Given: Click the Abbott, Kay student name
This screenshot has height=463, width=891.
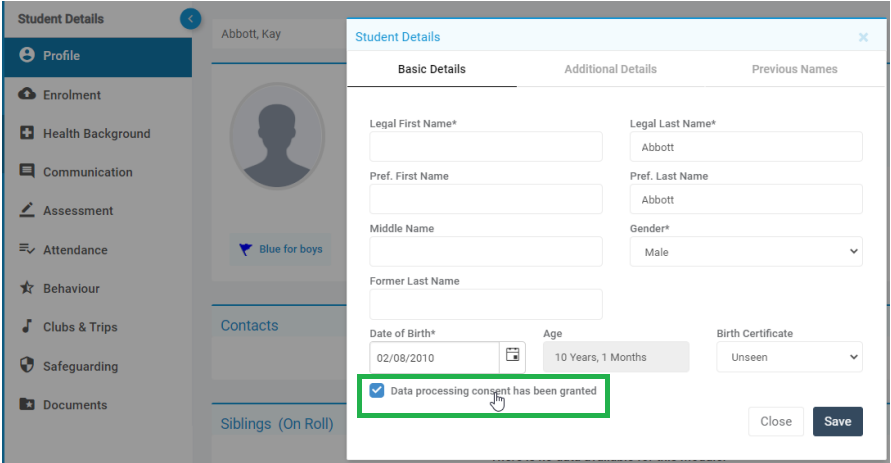Looking at the screenshot, I should point(251,34).
